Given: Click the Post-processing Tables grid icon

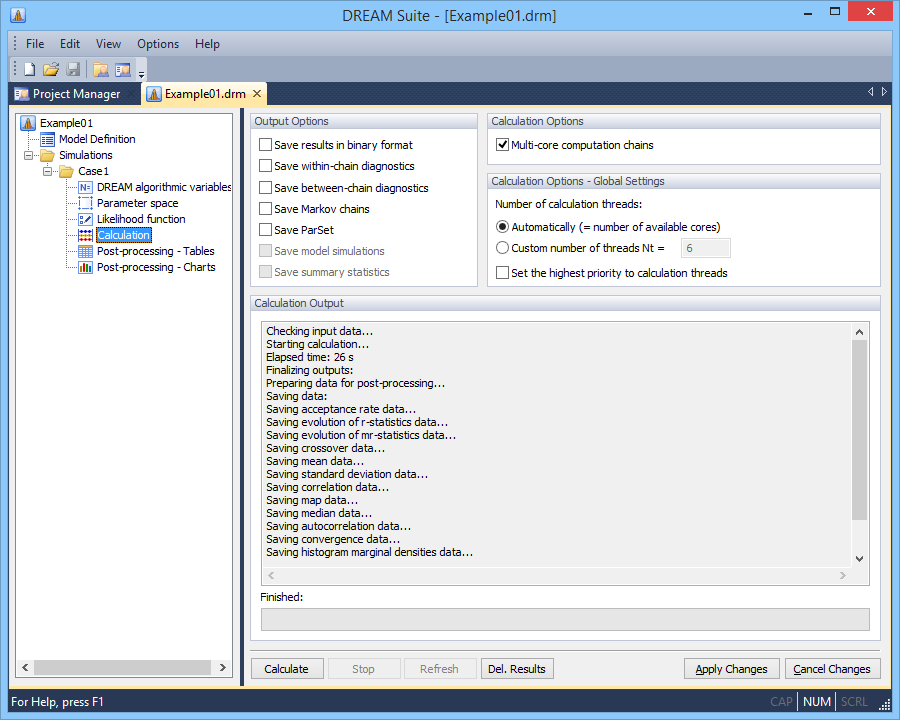Looking at the screenshot, I should click(x=86, y=251).
